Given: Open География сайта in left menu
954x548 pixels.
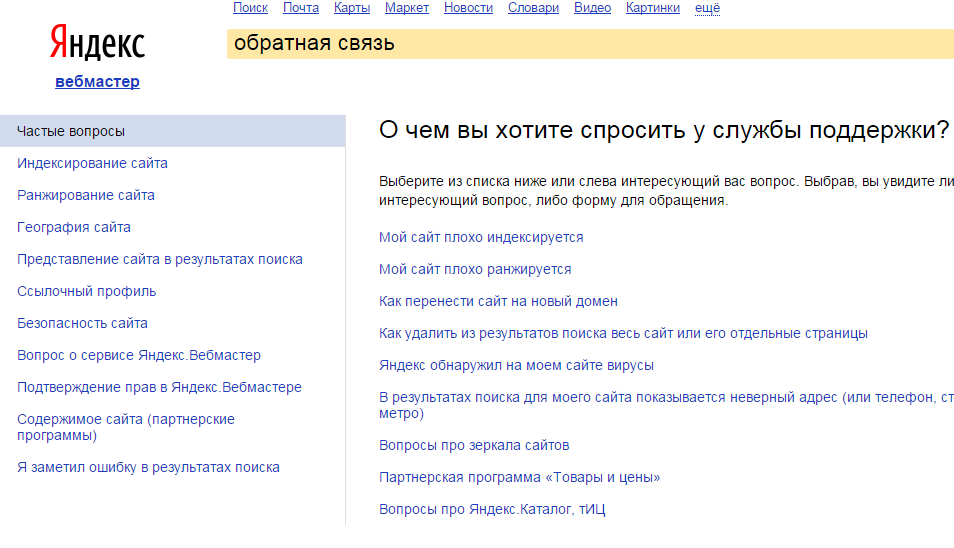Looking at the screenshot, I should point(74,227).
